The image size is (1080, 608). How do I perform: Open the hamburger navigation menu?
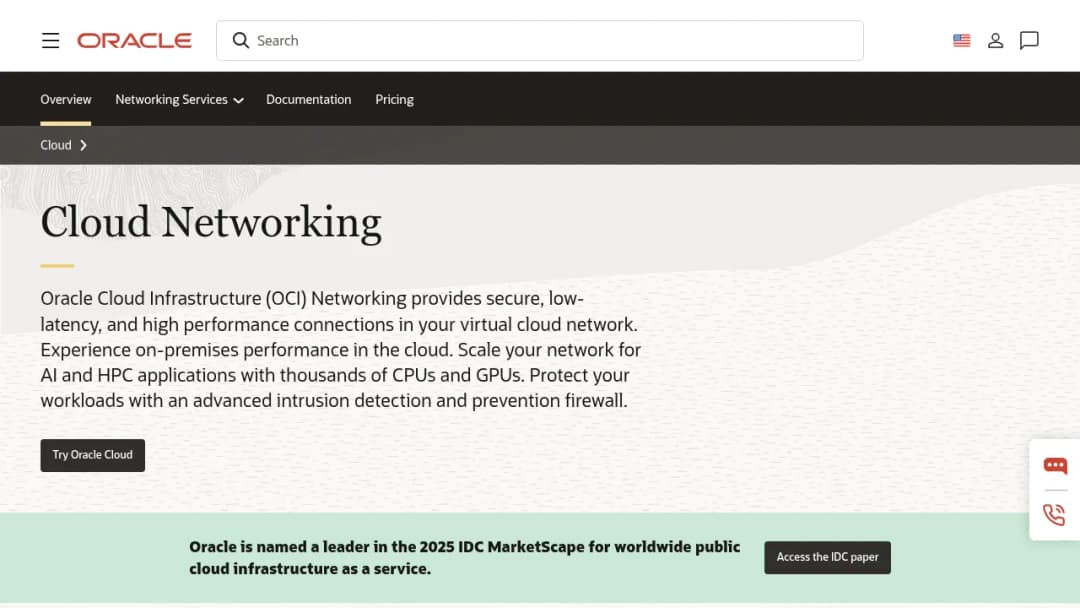click(50, 41)
